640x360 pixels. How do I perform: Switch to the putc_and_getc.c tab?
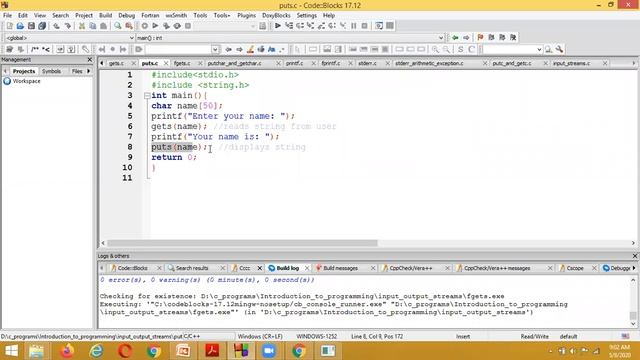pyautogui.click(x=512, y=64)
